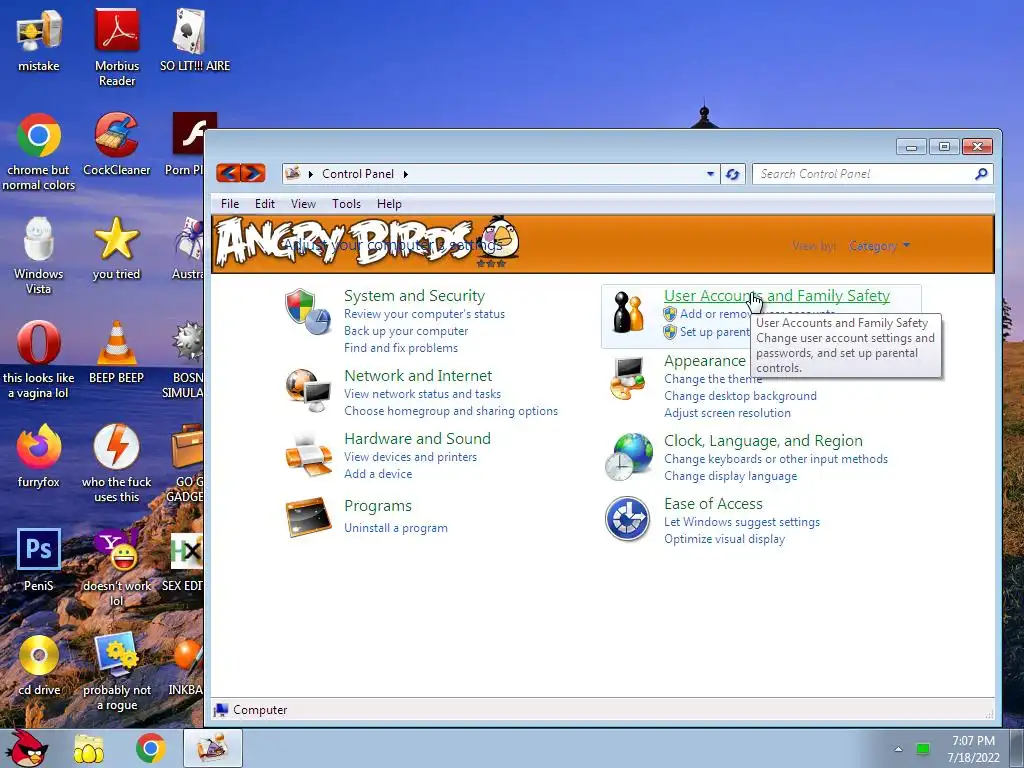
Task: Click 'Change keyboards or other input methods'
Action: point(776,459)
